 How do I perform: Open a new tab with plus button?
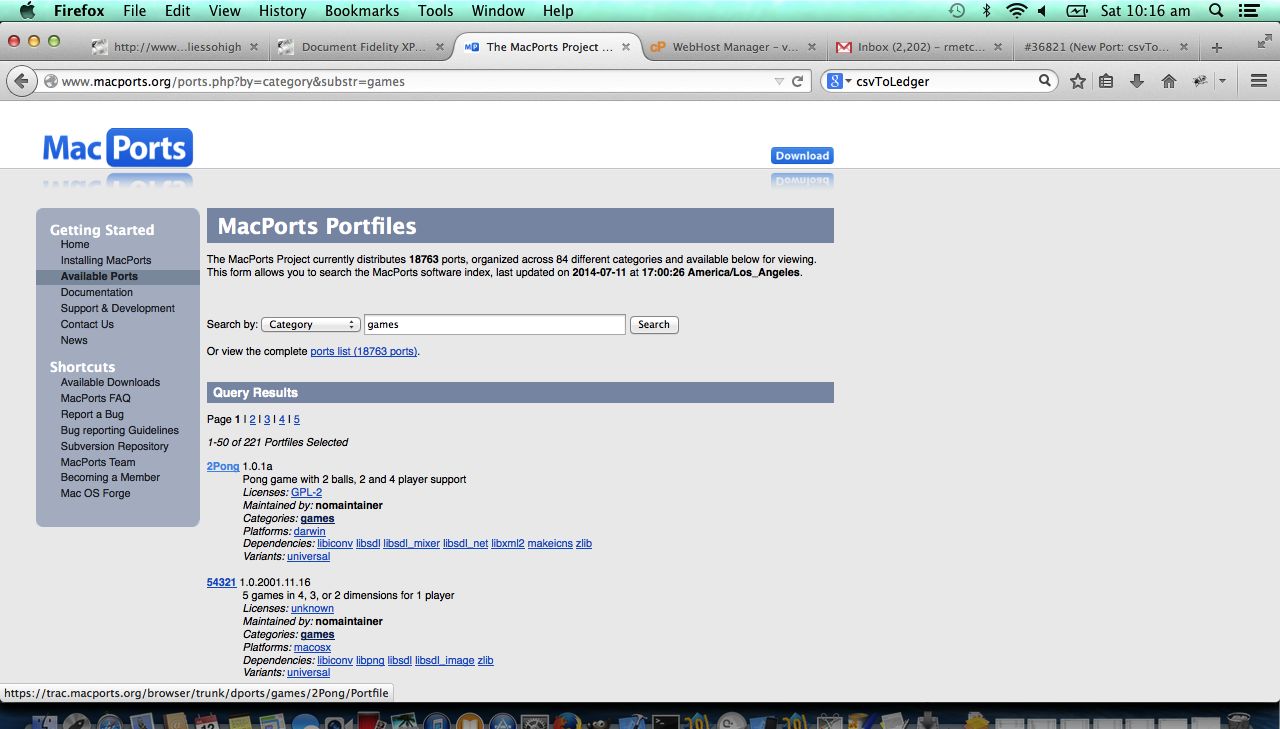[x=1217, y=47]
